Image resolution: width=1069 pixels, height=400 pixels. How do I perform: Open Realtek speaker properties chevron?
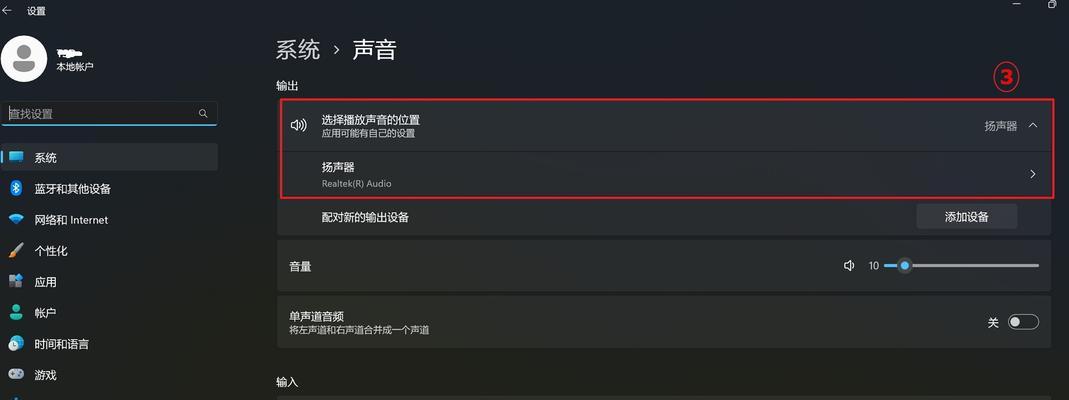click(1033, 174)
